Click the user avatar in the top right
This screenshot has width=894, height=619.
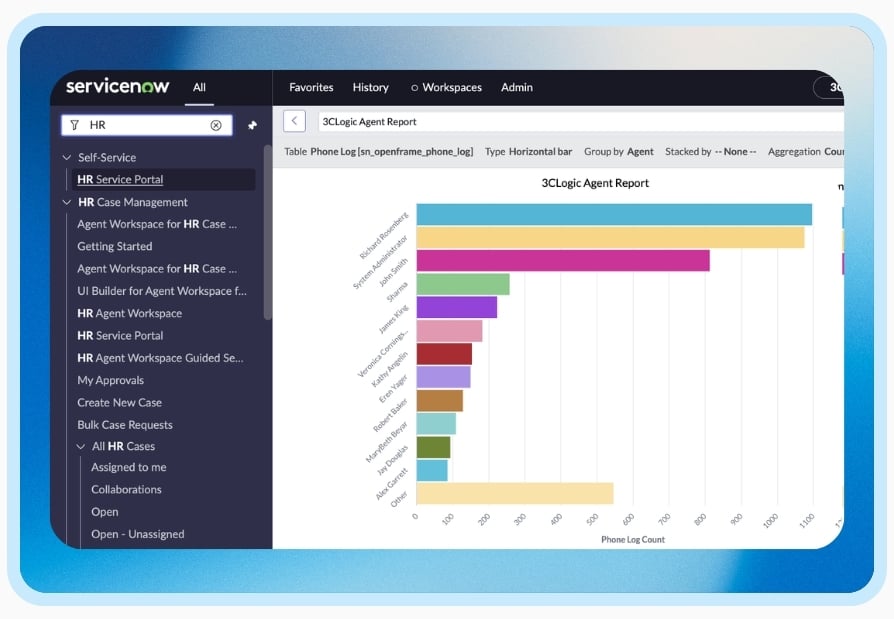(x=840, y=88)
